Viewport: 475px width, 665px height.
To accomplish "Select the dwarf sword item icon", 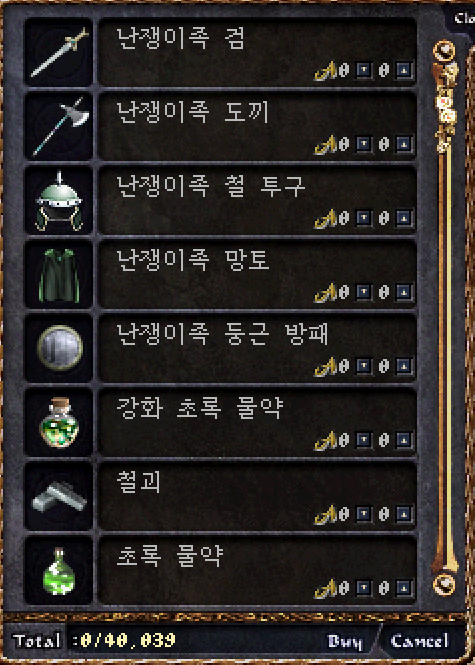I will pos(59,52).
